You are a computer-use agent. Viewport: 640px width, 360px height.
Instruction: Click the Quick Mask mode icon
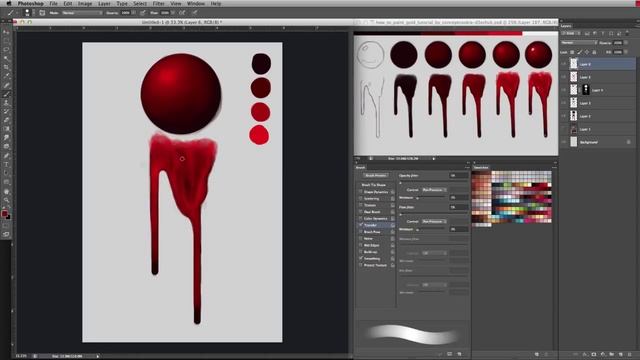pos(6,226)
